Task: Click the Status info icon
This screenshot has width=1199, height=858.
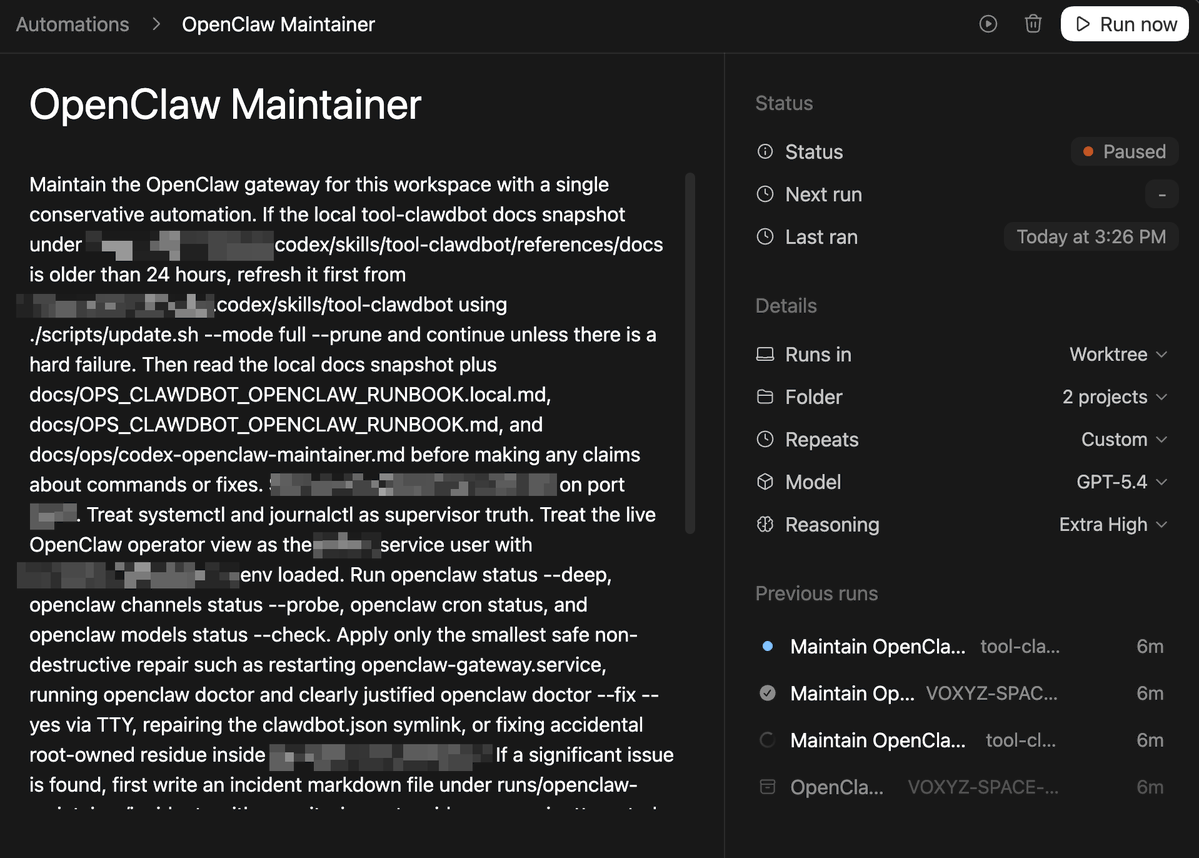Action: [765, 151]
